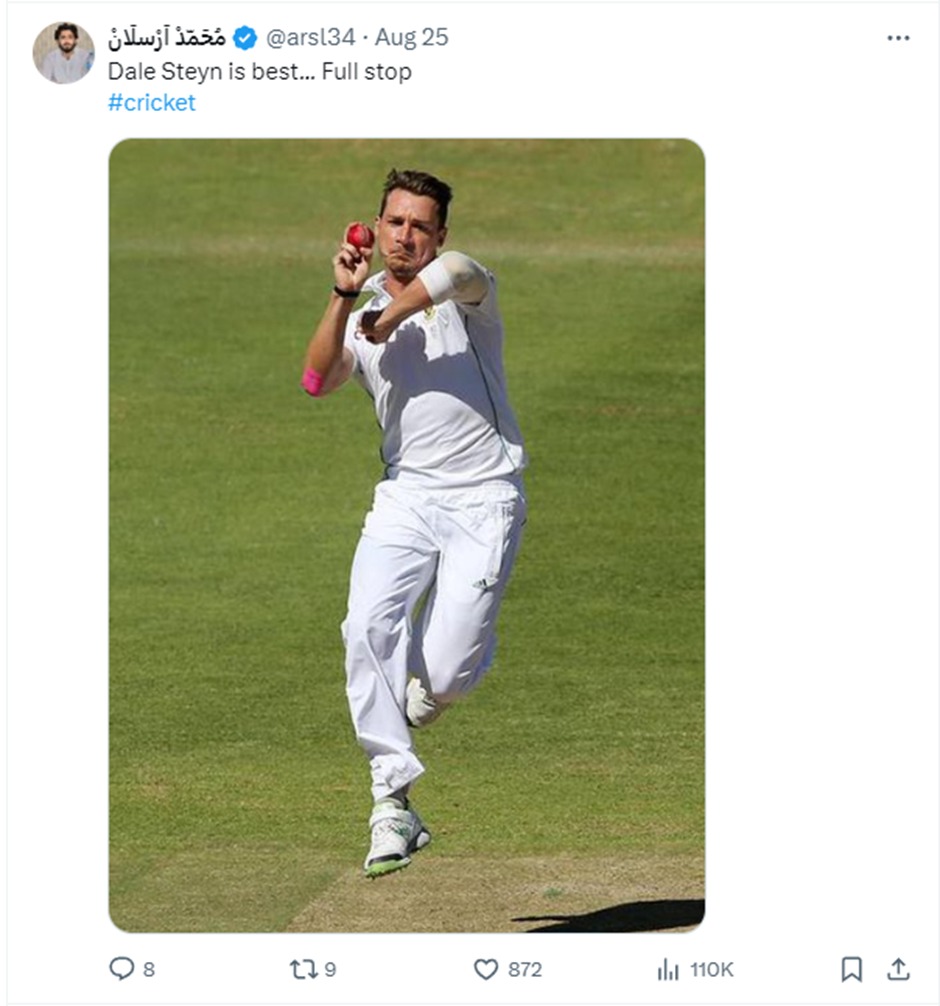Image resolution: width=940 pixels, height=1006 pixels.
Task: Click the author's Arabic display name
Action: 167,38
